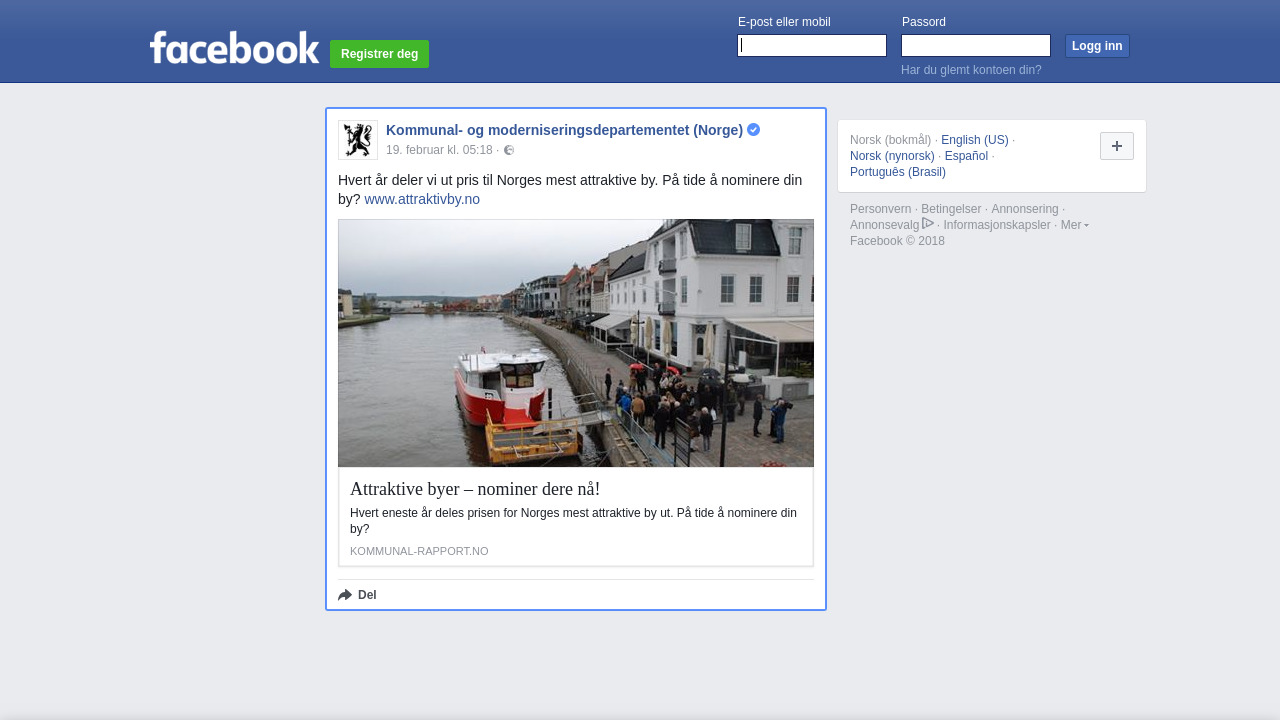Expand the Mer footer dropdown

[1075, 225]
